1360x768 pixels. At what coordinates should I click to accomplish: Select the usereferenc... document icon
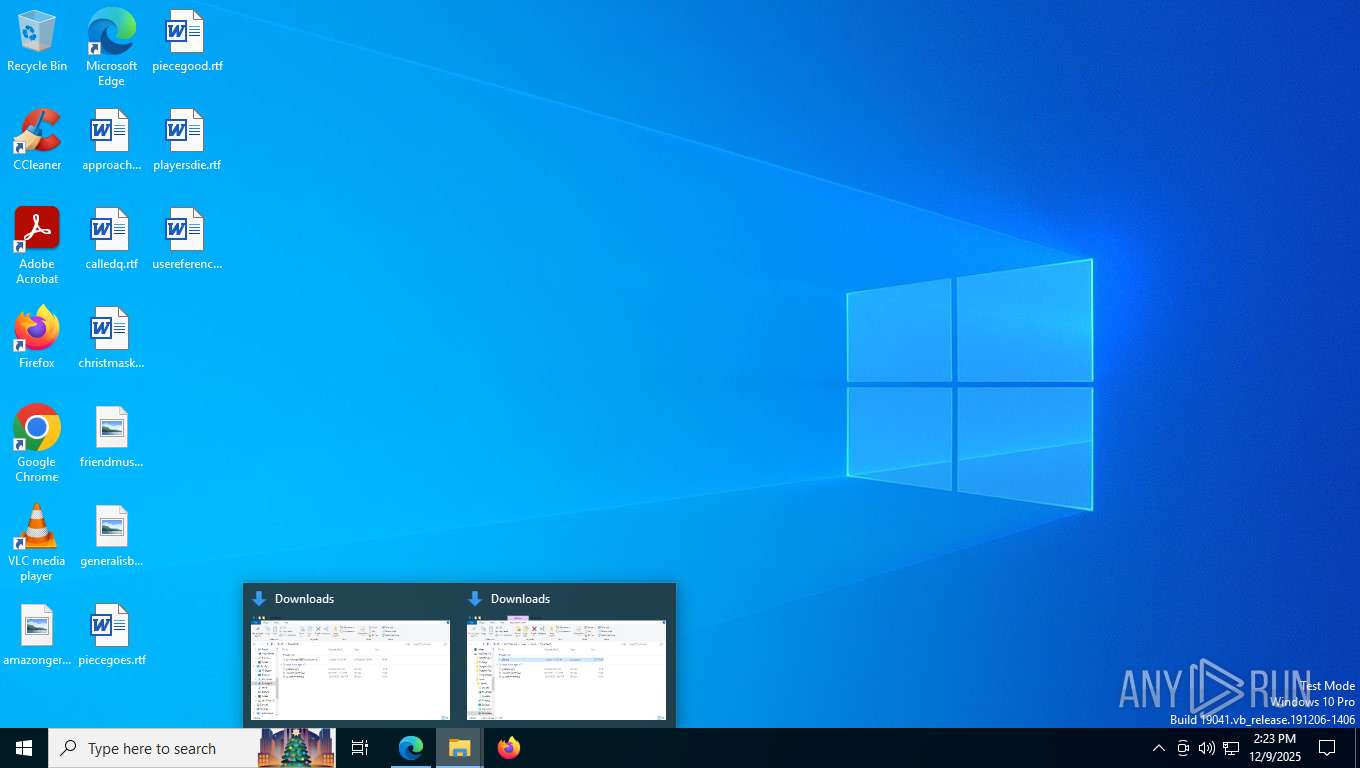click(x=187, y=240)
